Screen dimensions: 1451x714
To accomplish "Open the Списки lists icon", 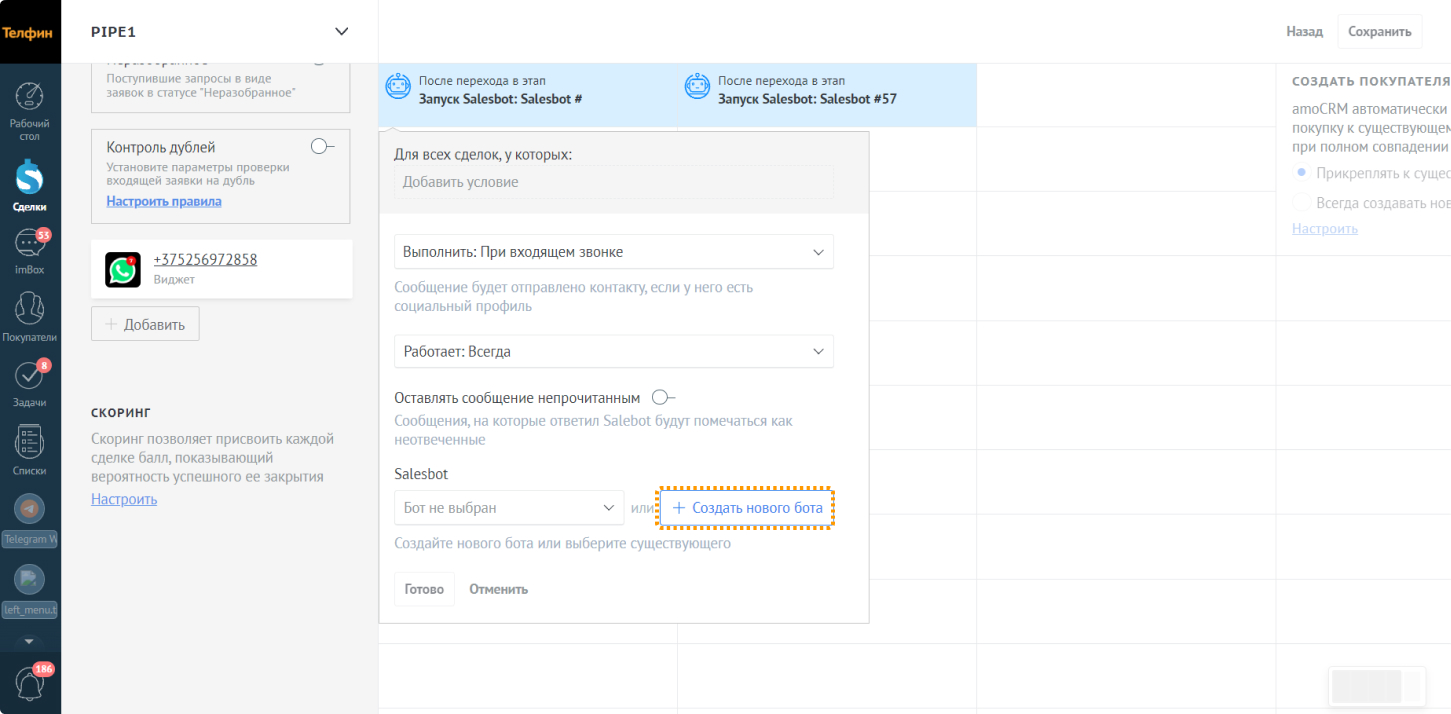I will [x=30, y=444].
